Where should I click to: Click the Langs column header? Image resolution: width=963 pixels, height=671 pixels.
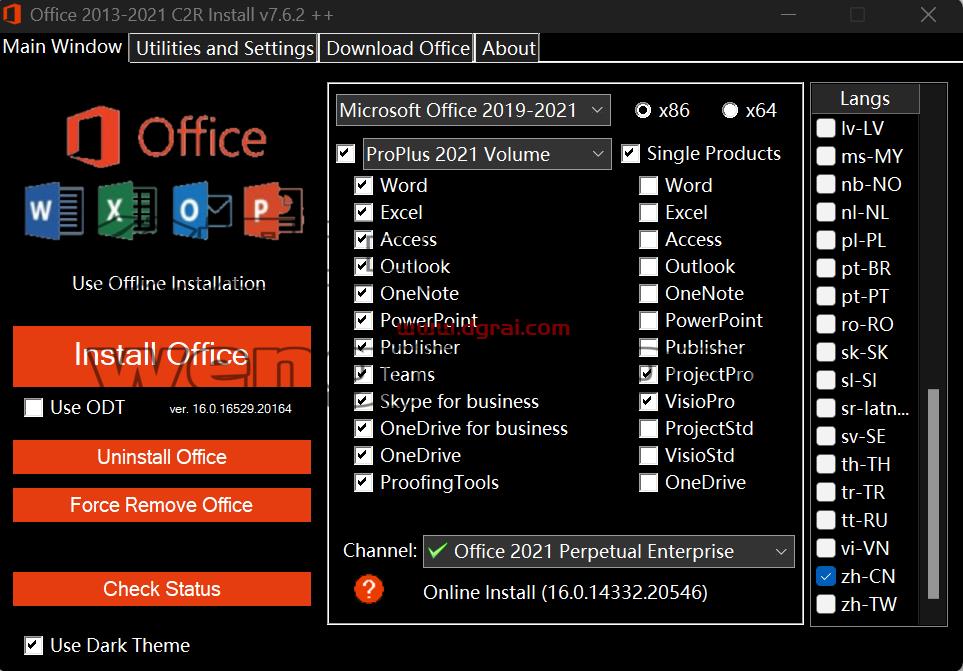click(x=865, y=99)
